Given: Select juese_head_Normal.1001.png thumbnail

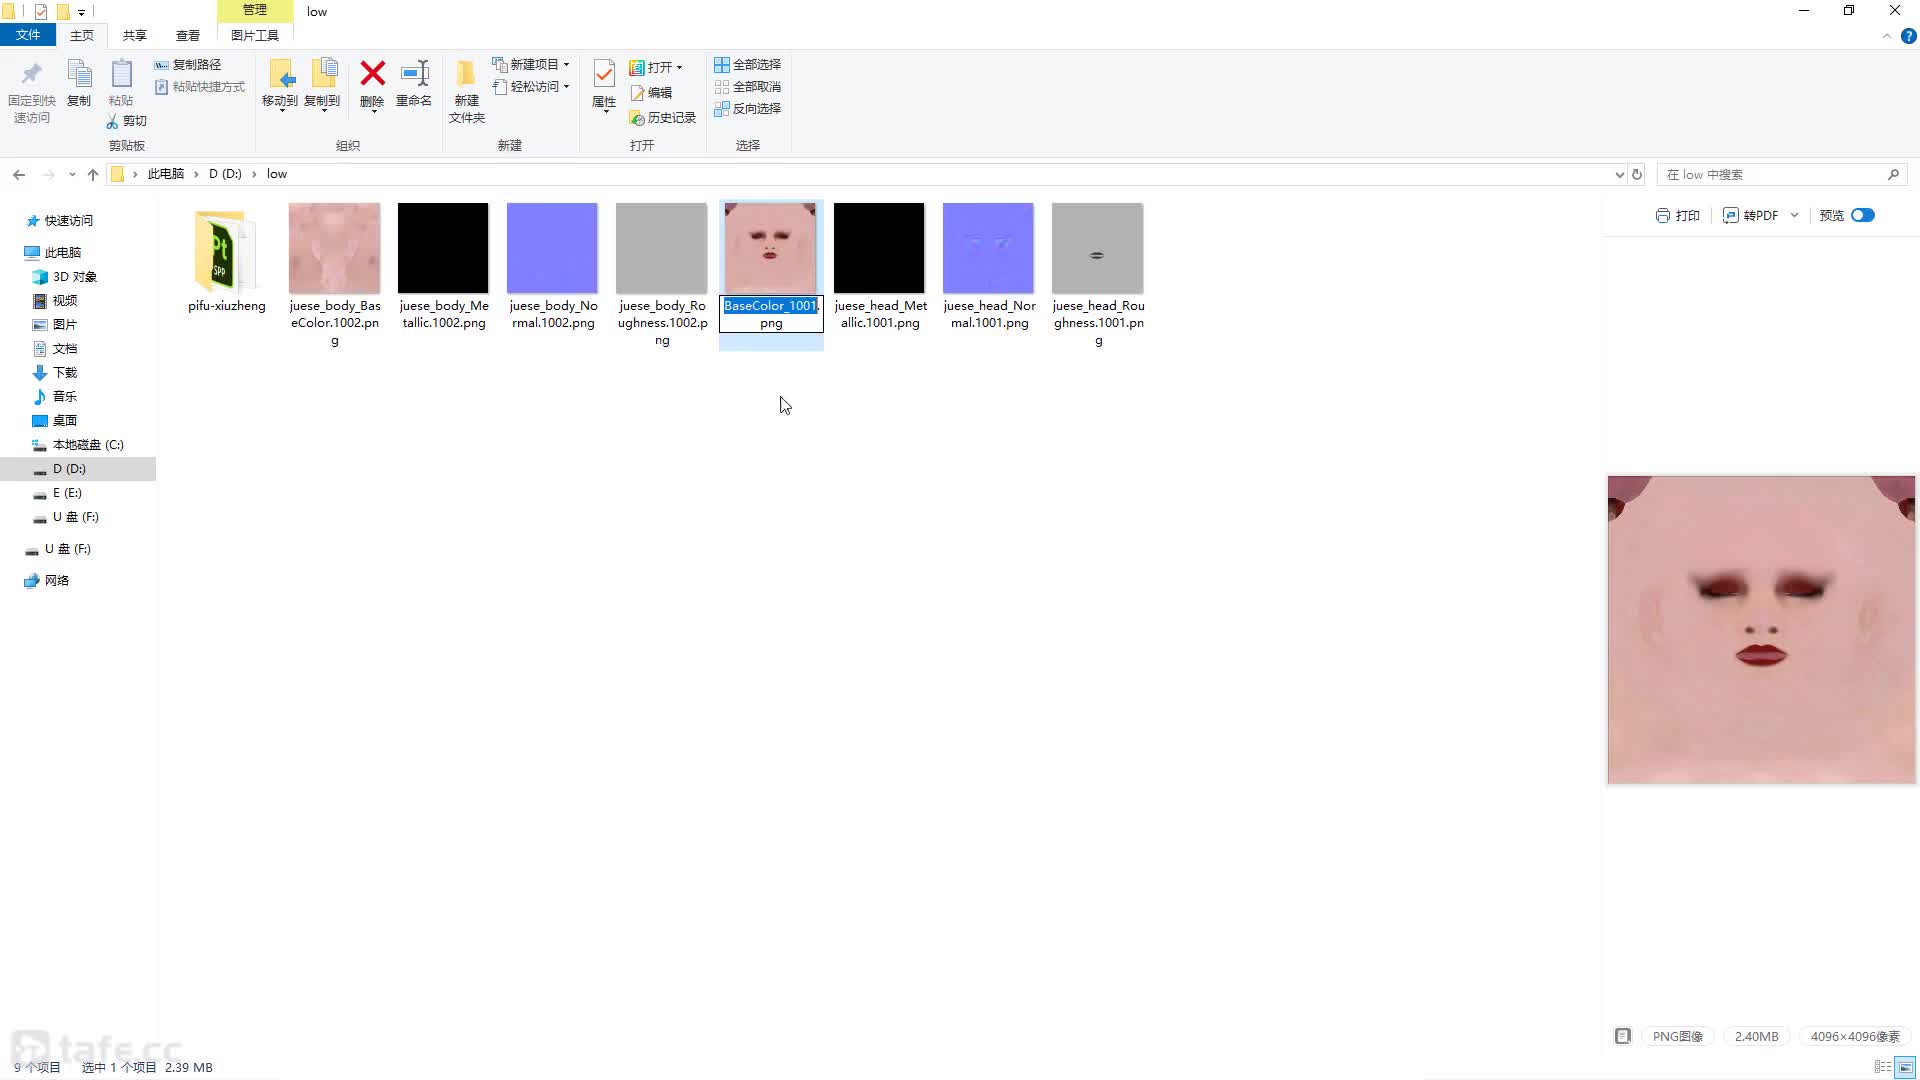Looking at the screenshot, I should (x=988, y=248).
